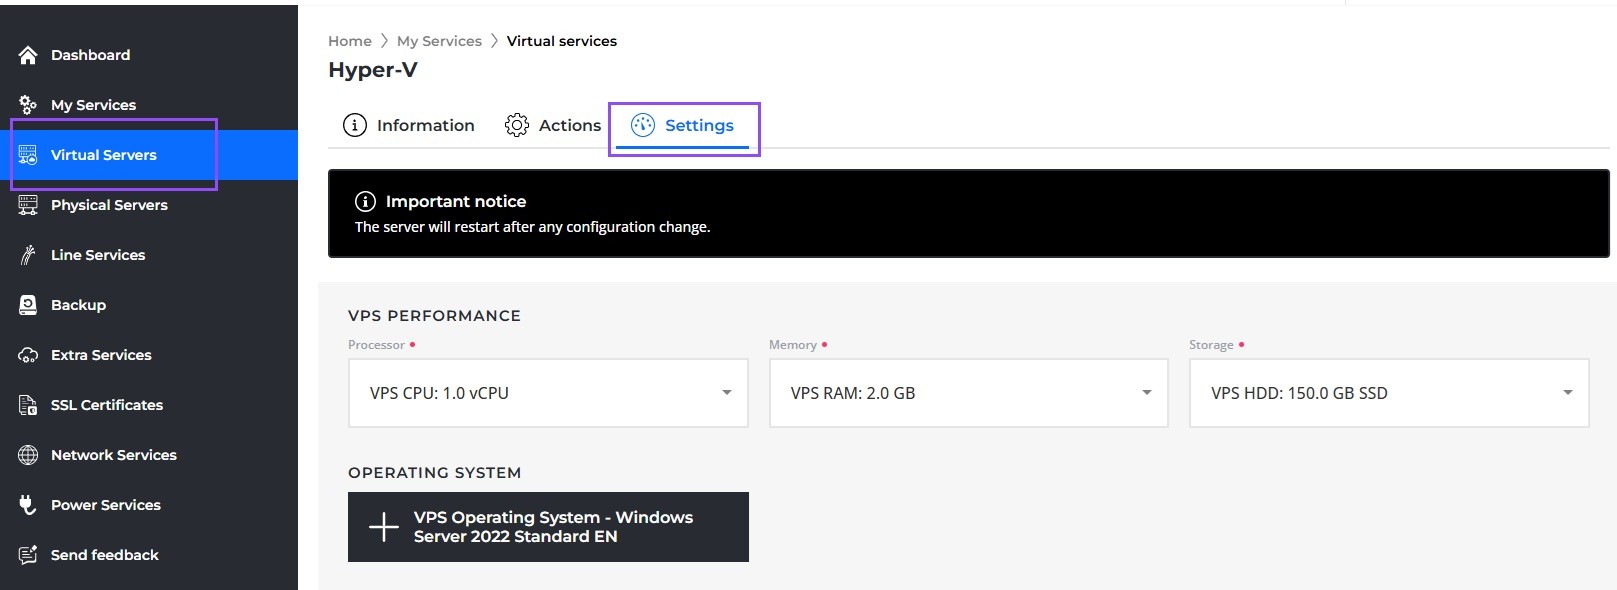
Task: Click the SSL Certificates lock icon
Action: [x=28, y=405]
